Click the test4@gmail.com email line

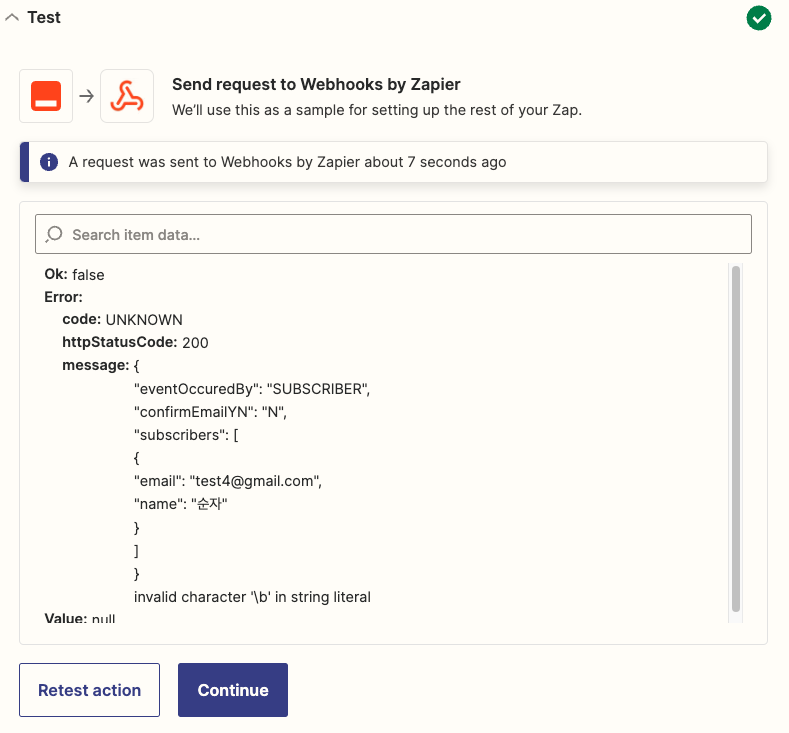pos(228,481)
